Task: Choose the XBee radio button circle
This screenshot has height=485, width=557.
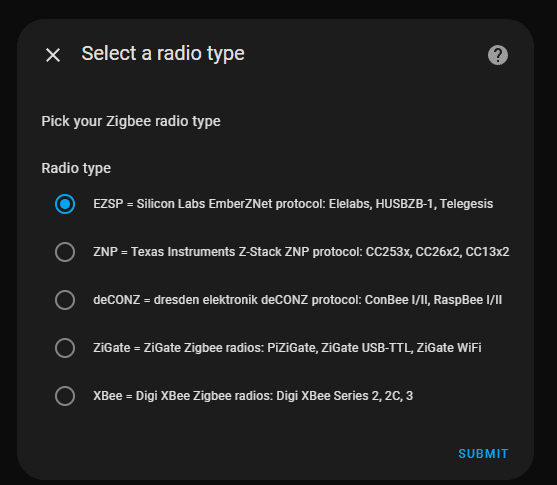Action: pos(65,396)
